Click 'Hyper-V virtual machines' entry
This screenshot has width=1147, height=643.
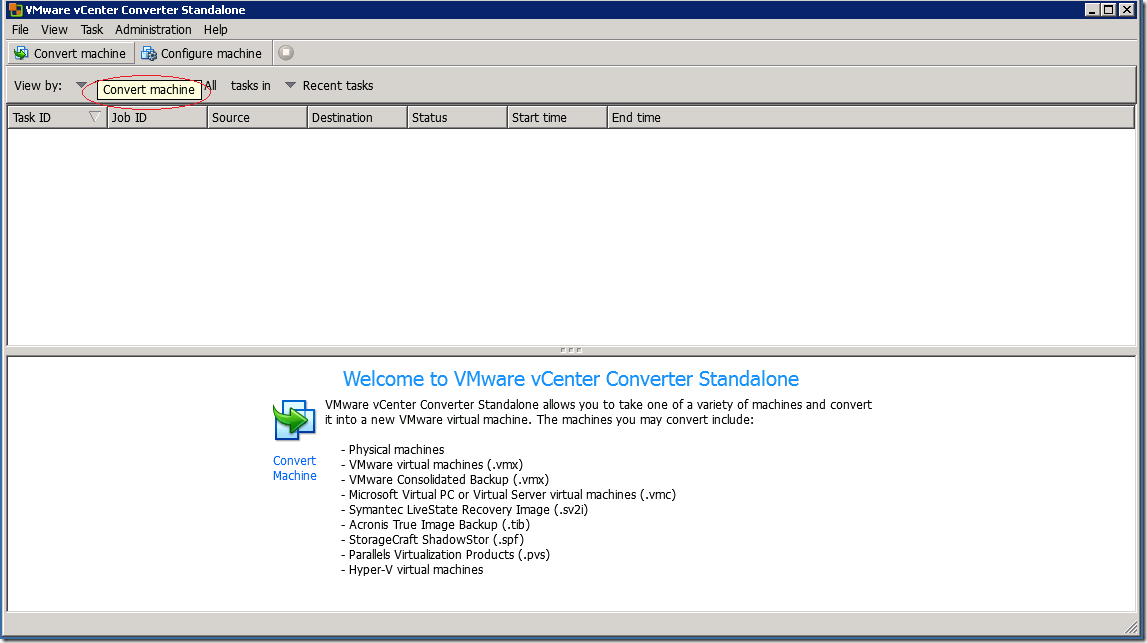(x=415, y=570)
